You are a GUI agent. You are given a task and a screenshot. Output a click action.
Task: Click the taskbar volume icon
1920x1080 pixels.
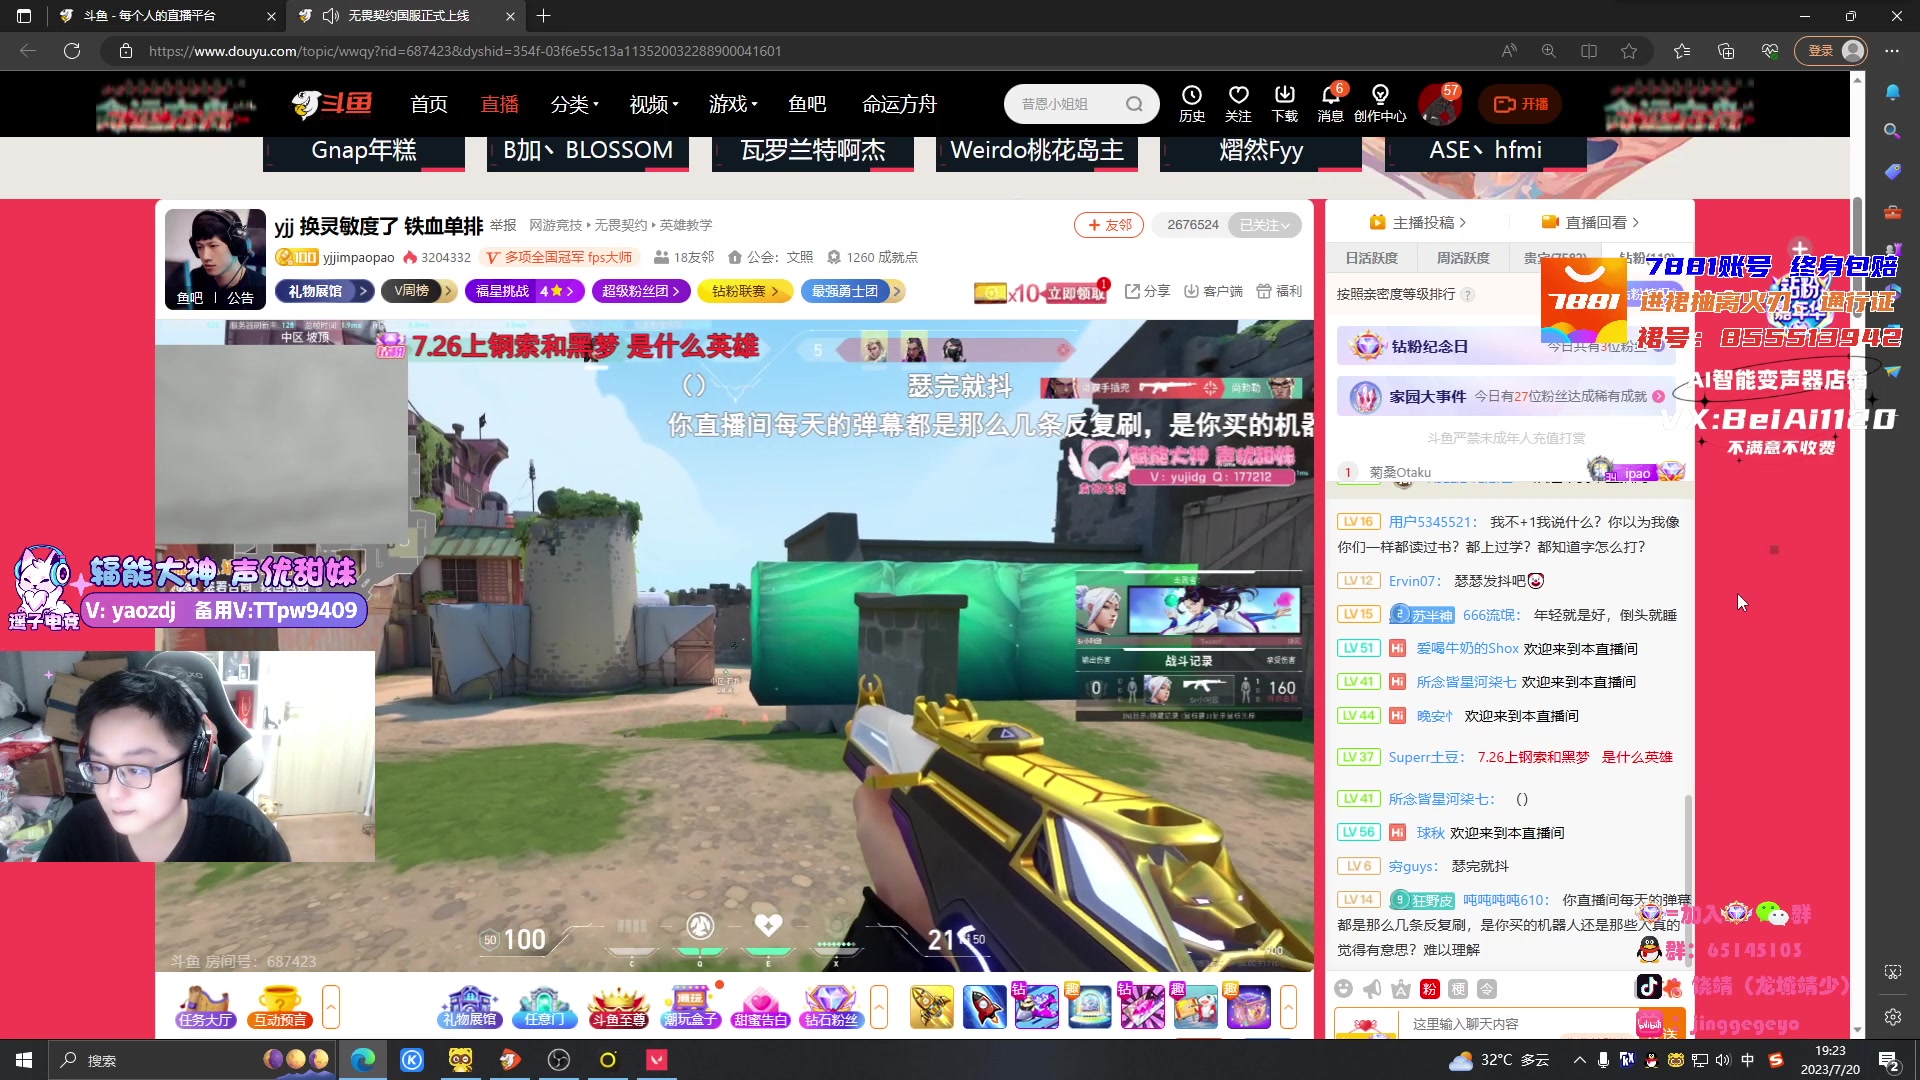coord(1723,1060)
